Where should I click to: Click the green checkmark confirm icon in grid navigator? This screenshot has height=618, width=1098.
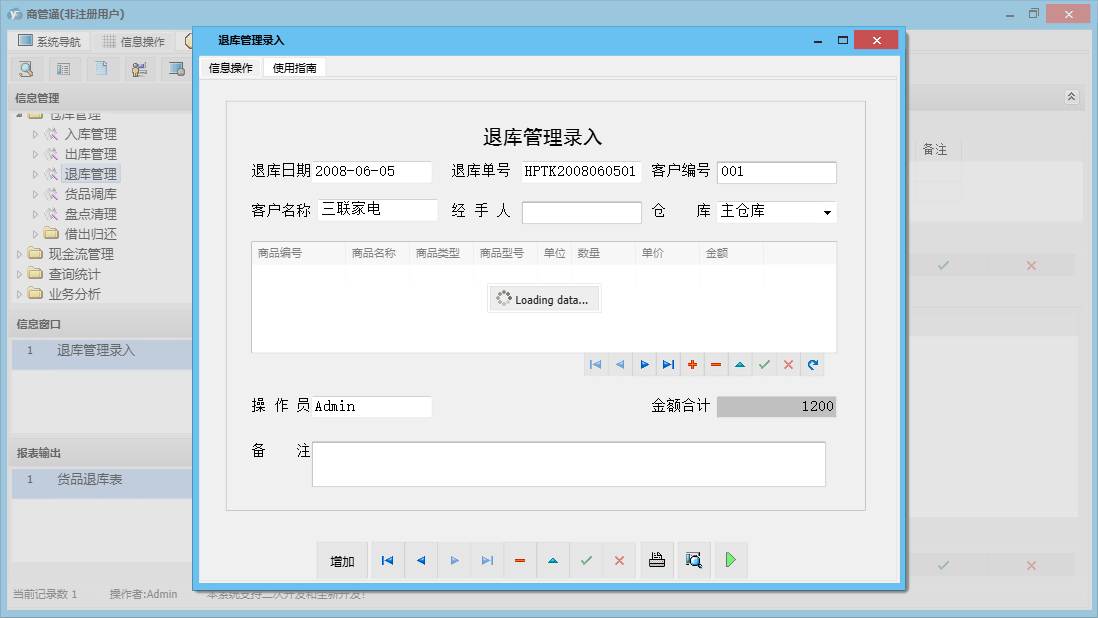pyautogui.click(x=764, y=364)
